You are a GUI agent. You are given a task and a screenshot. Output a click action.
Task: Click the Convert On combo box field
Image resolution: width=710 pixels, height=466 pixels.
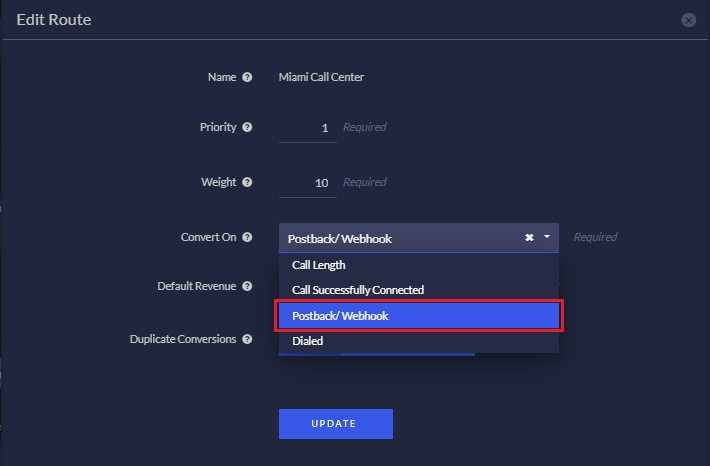[x=419, y=238]
